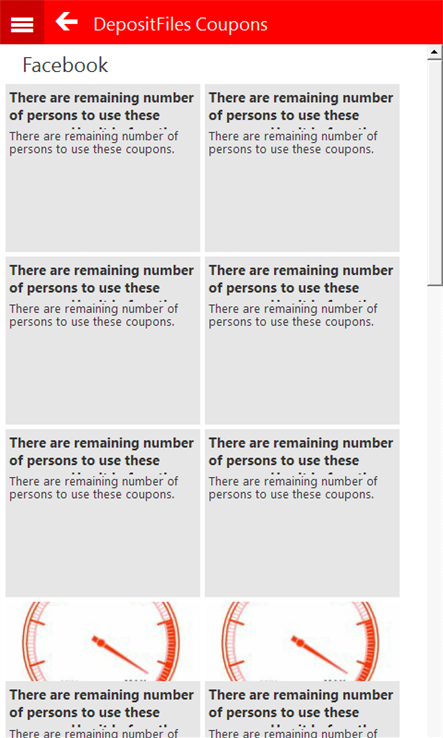The width and height of the screenshot is (443, 738).
Task: Open the hamburger menu
Action: tap(22, 23)
